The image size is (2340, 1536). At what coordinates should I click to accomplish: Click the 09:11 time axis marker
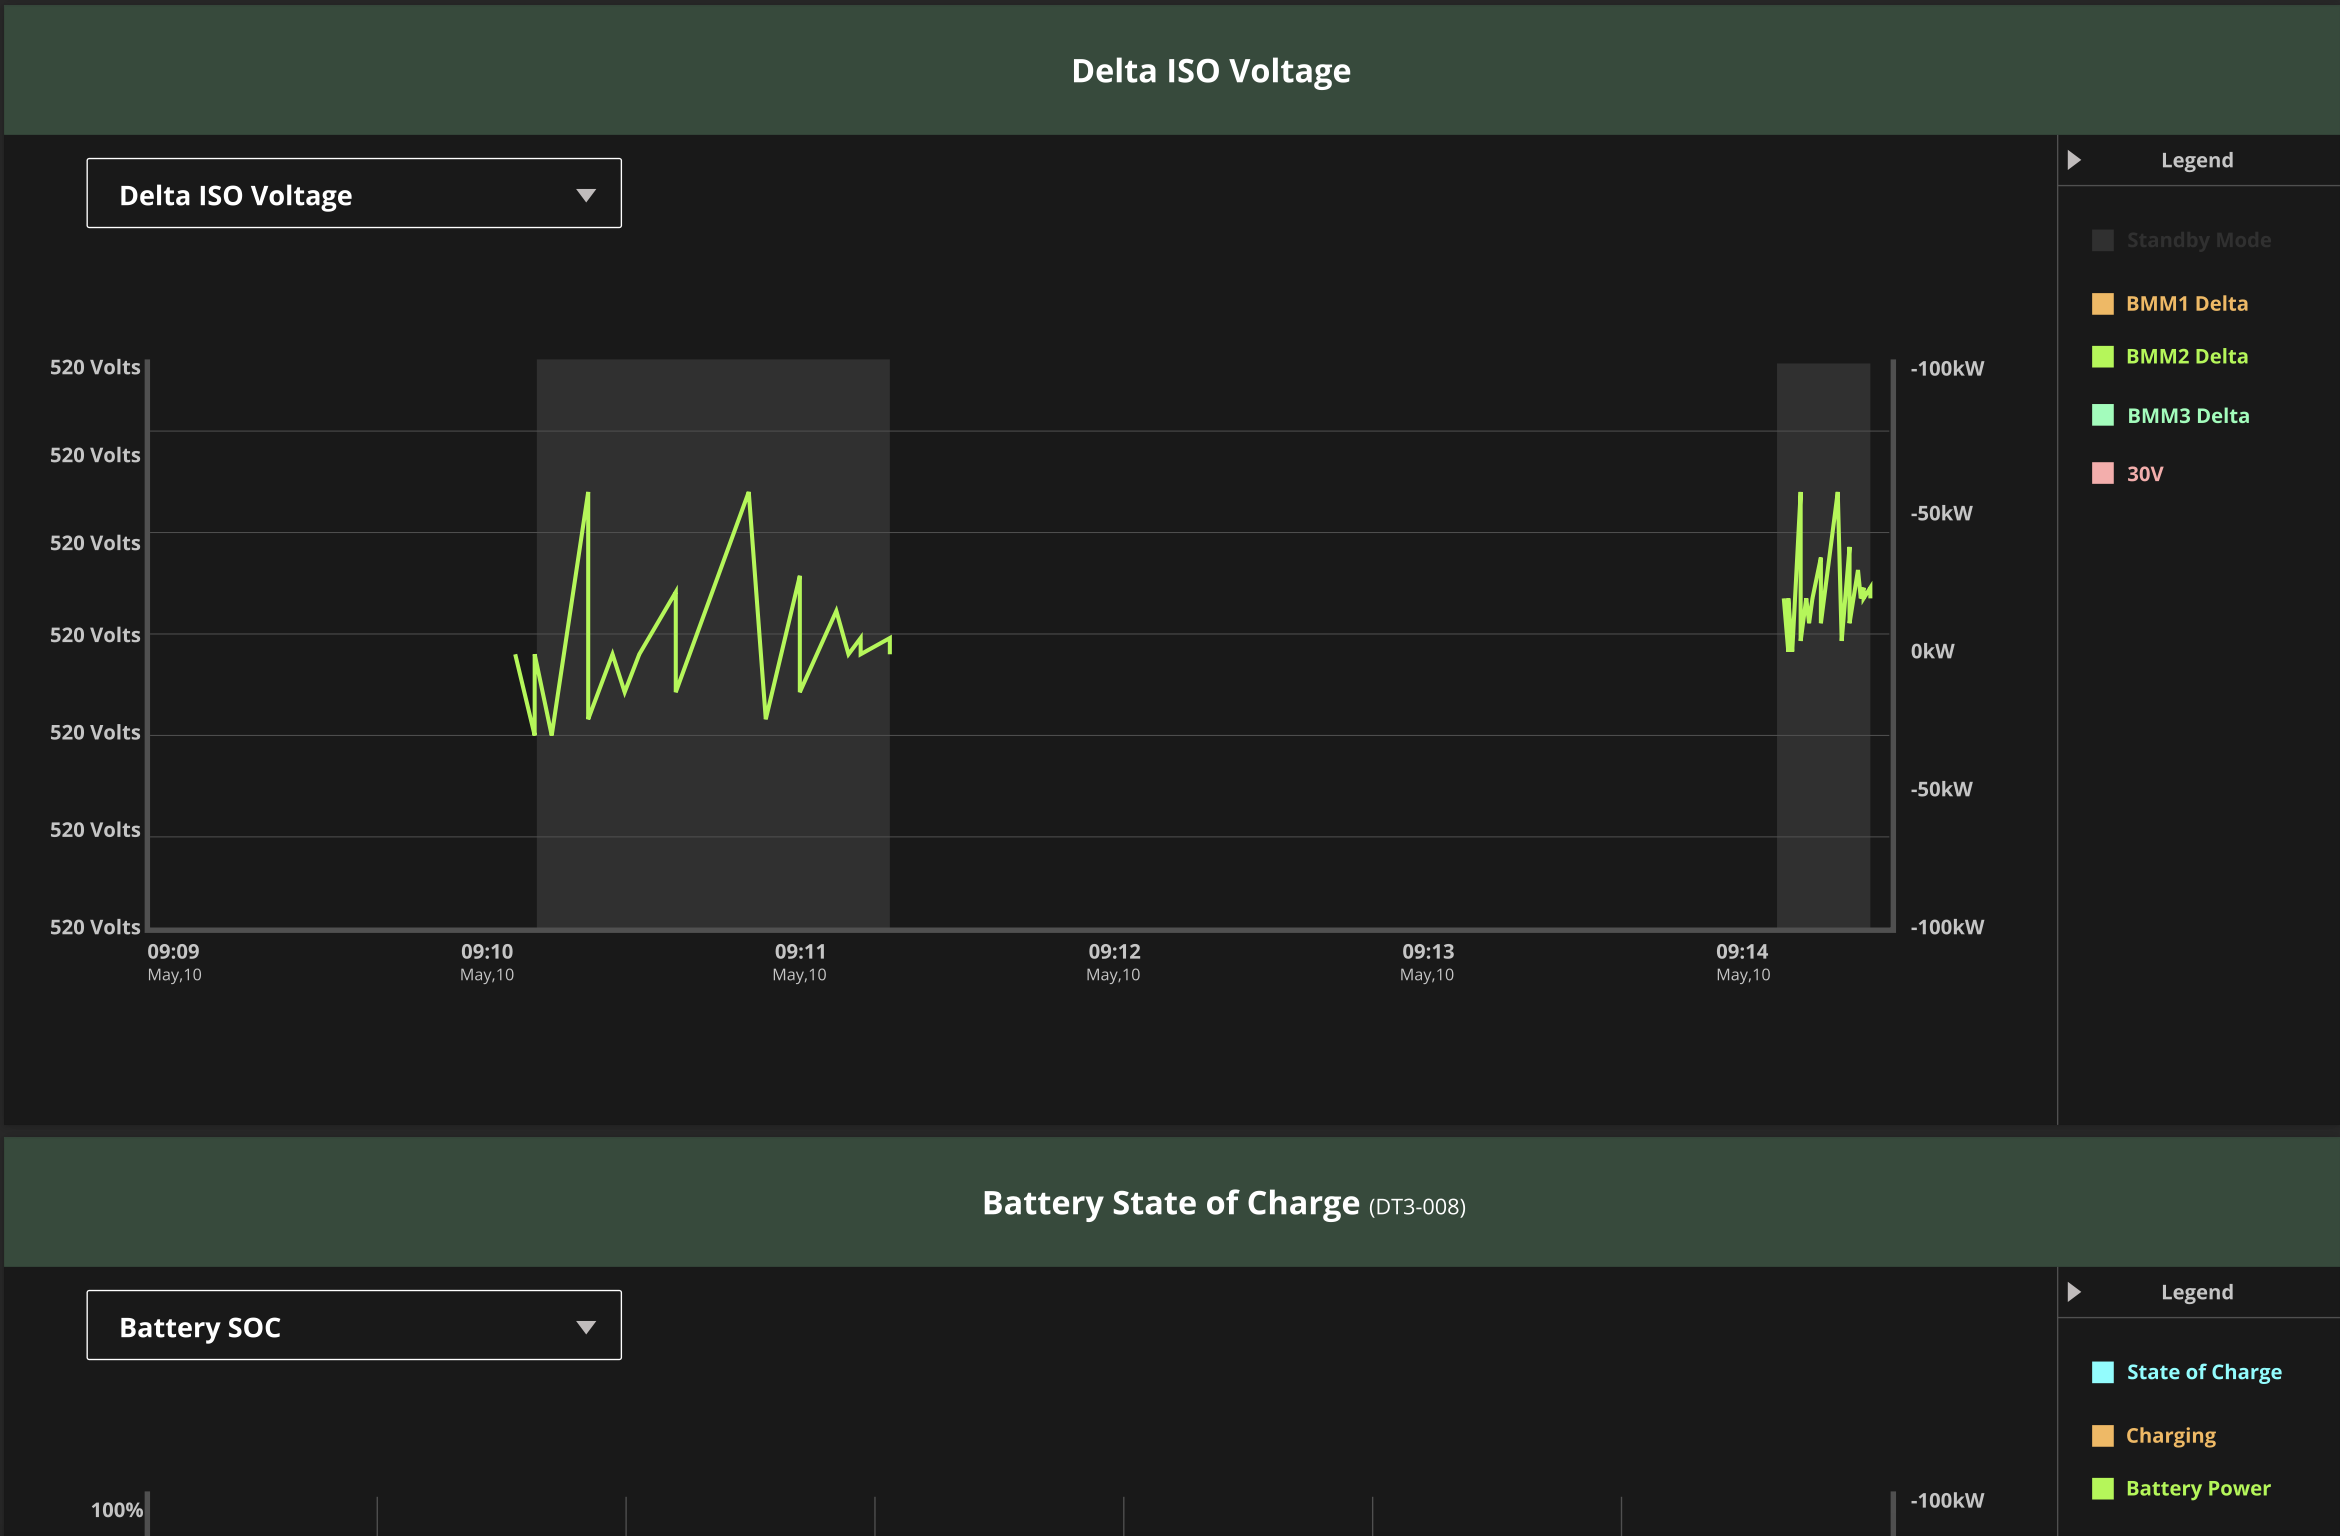tap(800, 952)
